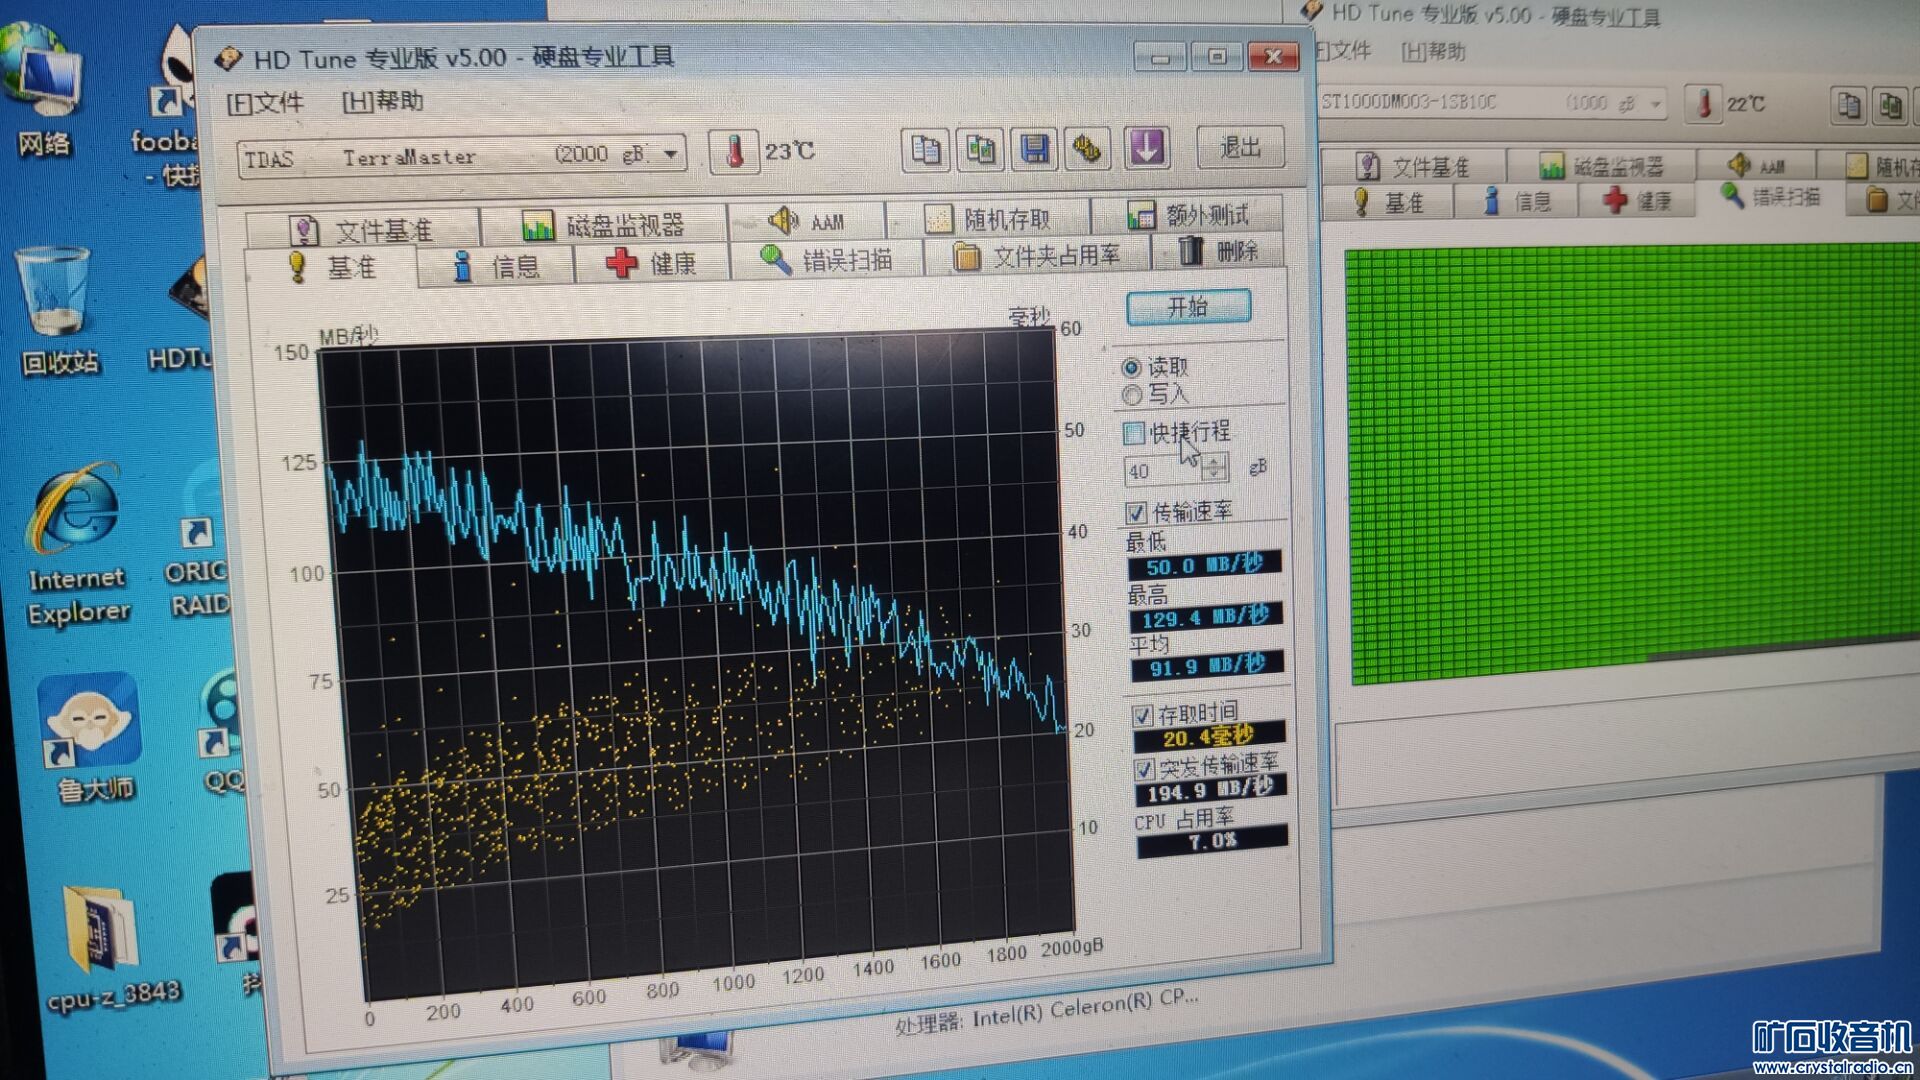Select the 错误扫描 tab in the rear window

click(x=1770, y=197)
